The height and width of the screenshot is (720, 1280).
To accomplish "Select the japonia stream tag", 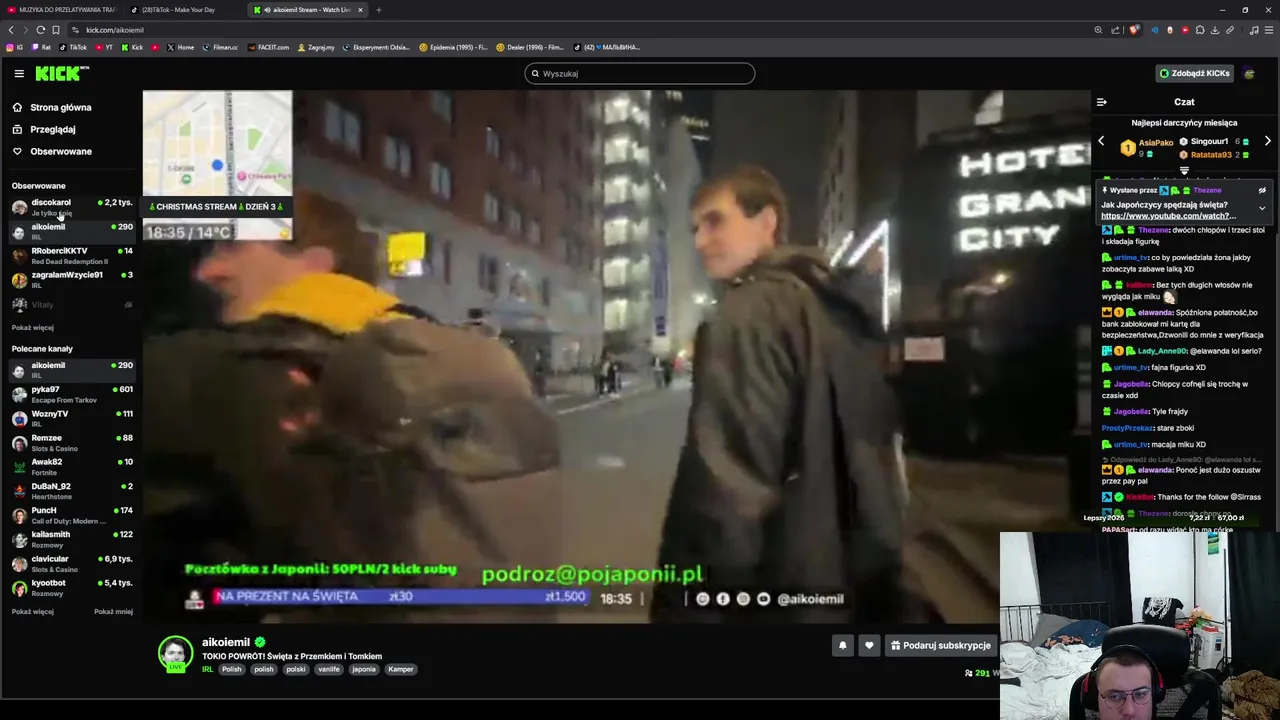I will click(364, 669).
